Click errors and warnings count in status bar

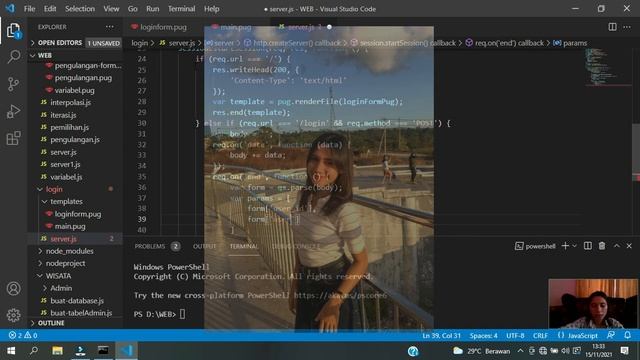[23, 335]
